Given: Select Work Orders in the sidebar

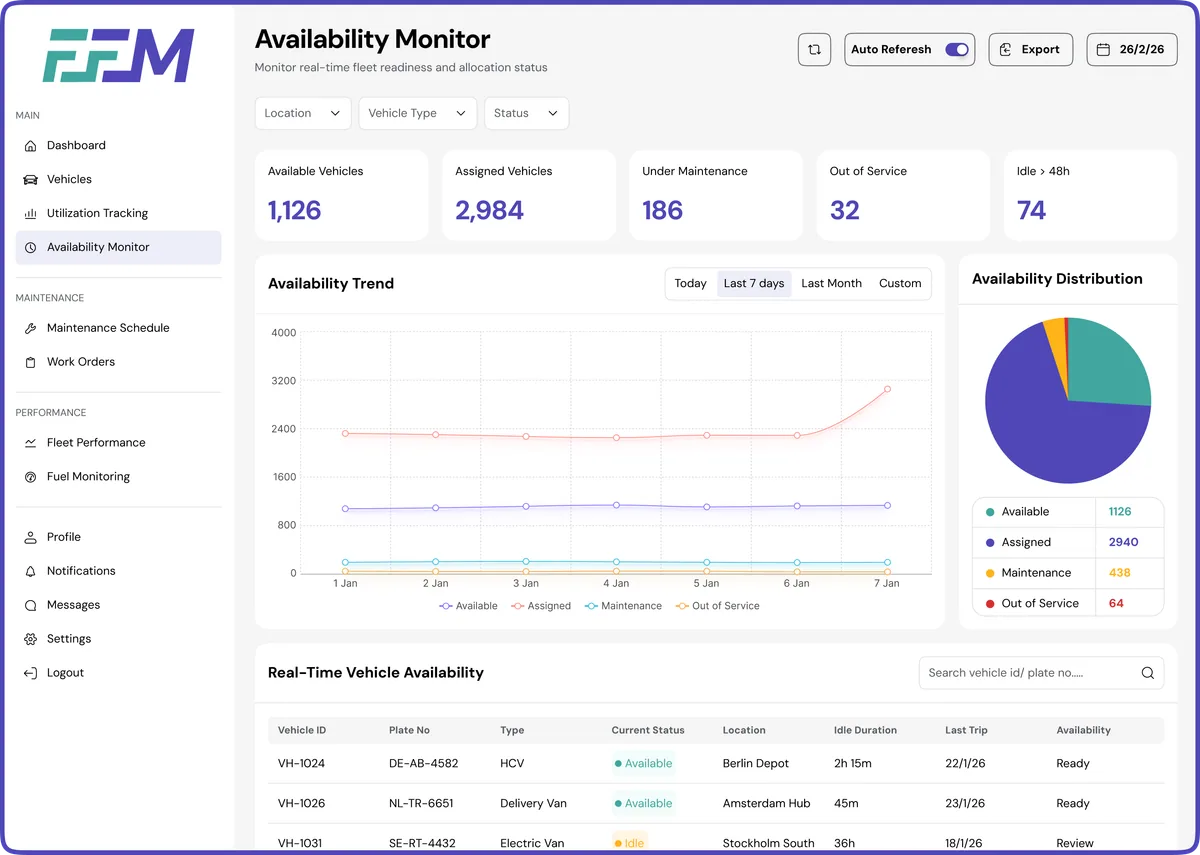Looking at the screenshot, I should tap(83, 362).
